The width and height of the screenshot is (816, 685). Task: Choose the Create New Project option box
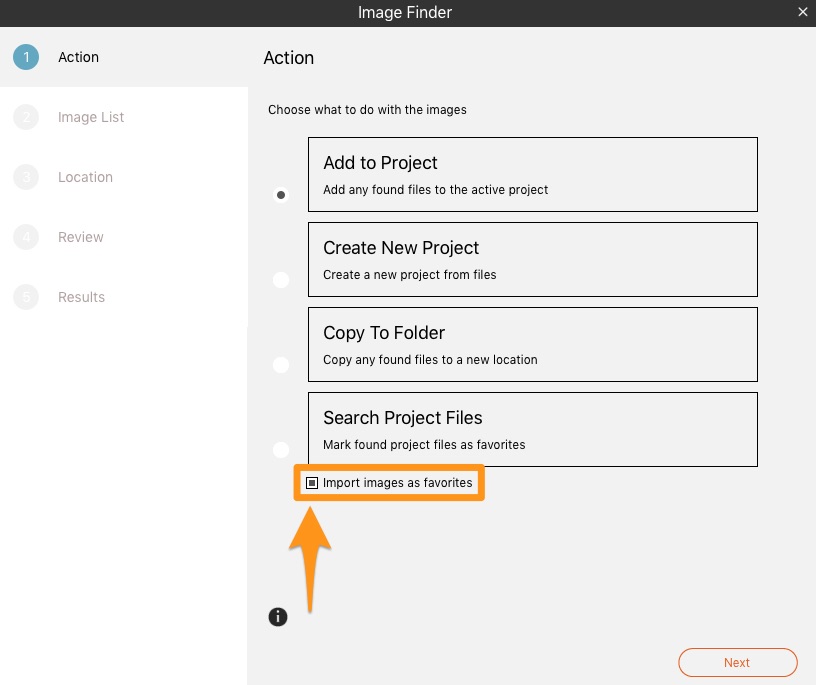[x=533, y=259]
